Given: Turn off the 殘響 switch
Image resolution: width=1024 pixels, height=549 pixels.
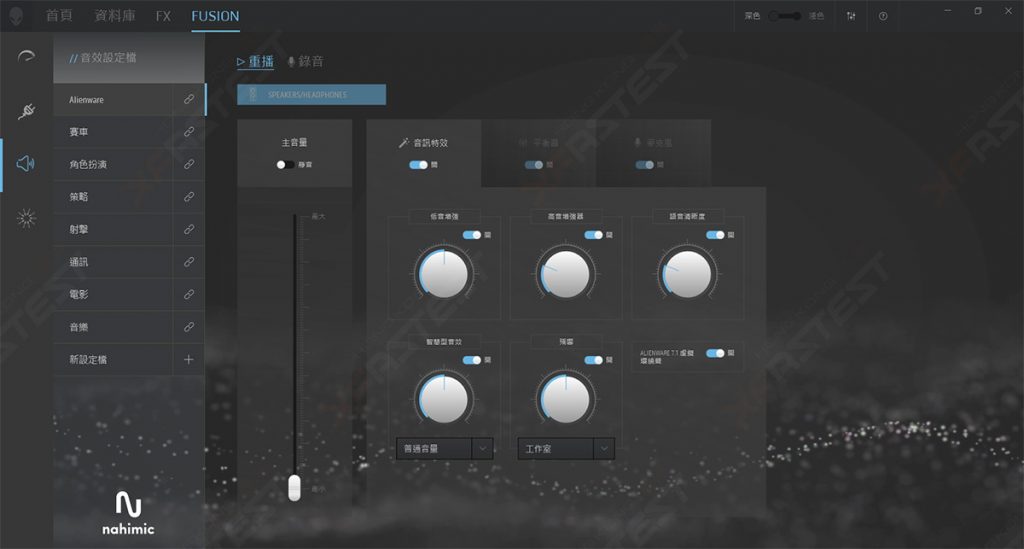Looking at the screenshot, I should coord(594,360).
